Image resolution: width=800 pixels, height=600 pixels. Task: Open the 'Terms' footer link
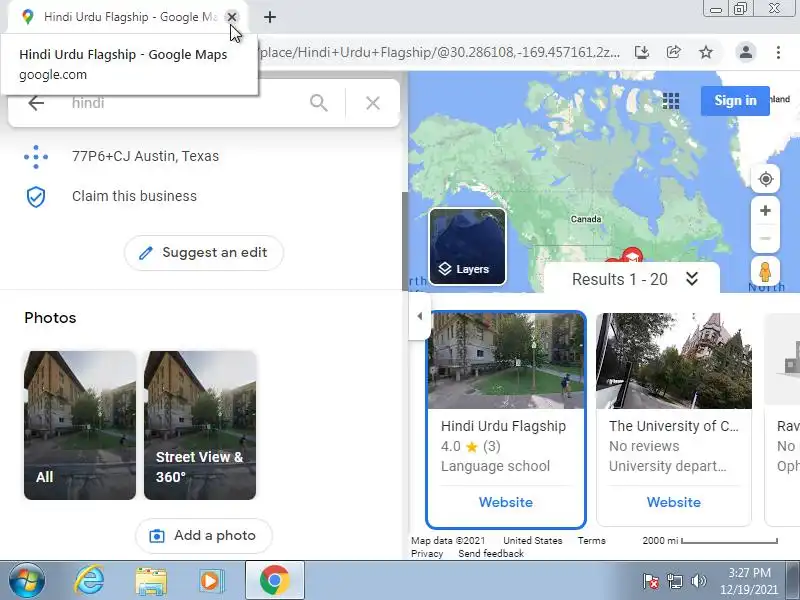tap(591, 540)
